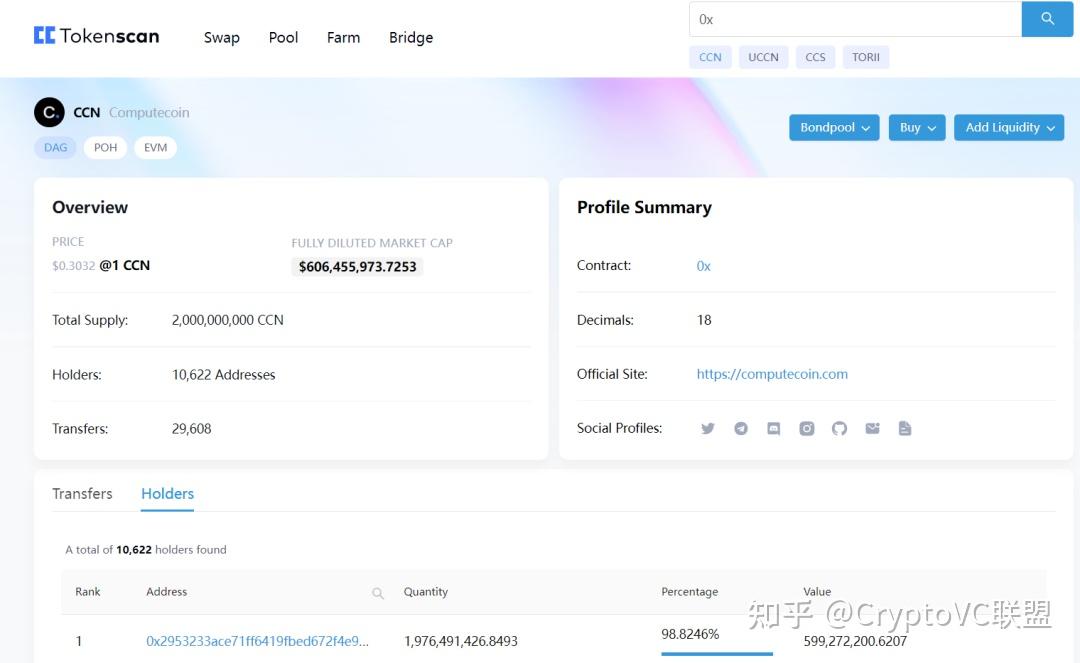Open the GitHub social profile icon

(x=839, y=428)
